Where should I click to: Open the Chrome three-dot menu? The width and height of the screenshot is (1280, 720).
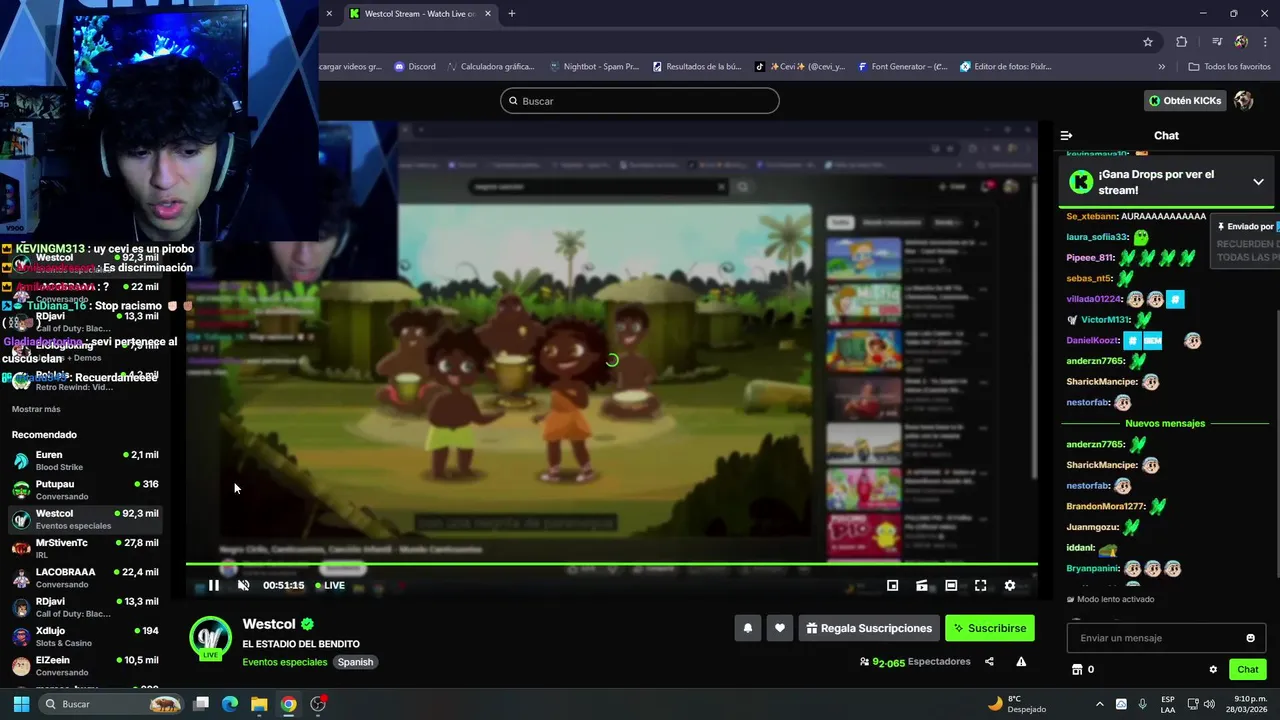point(1265,42)
